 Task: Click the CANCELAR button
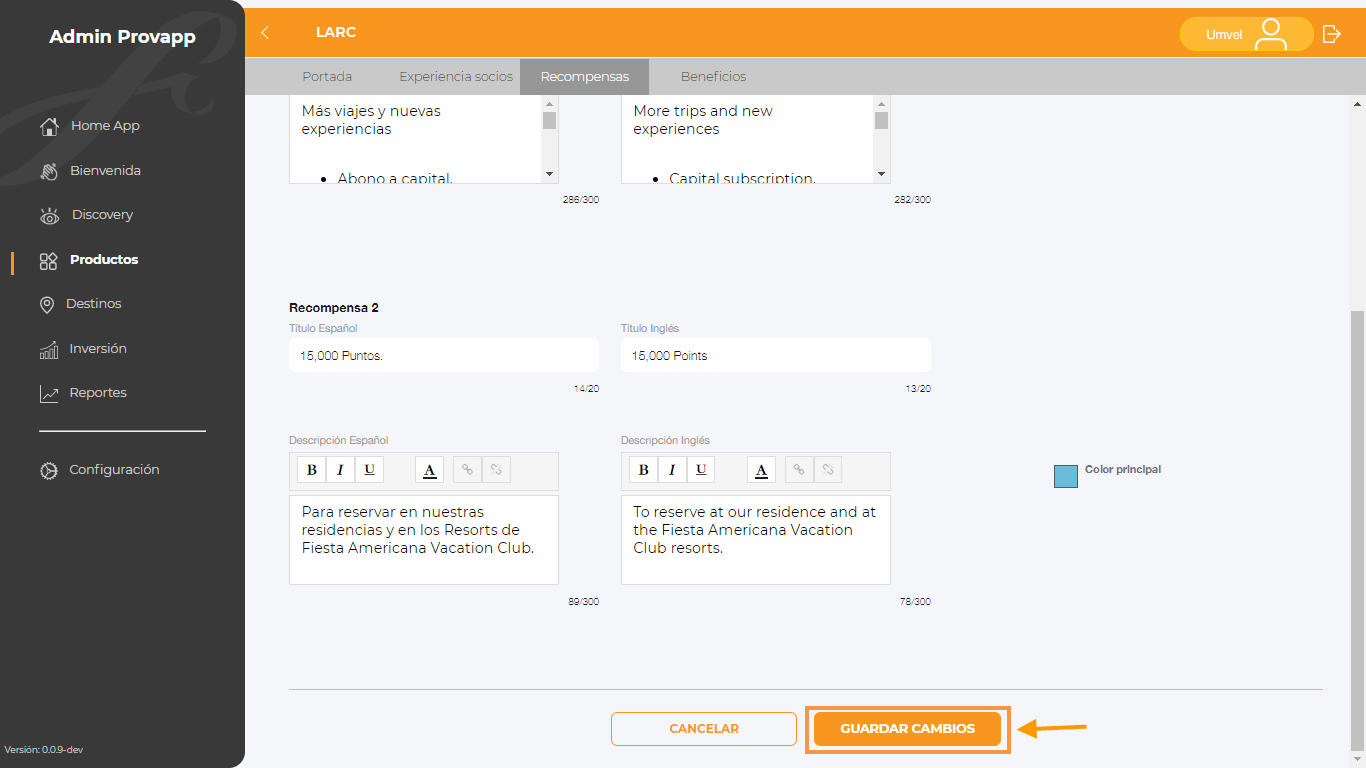pos(704,729)
